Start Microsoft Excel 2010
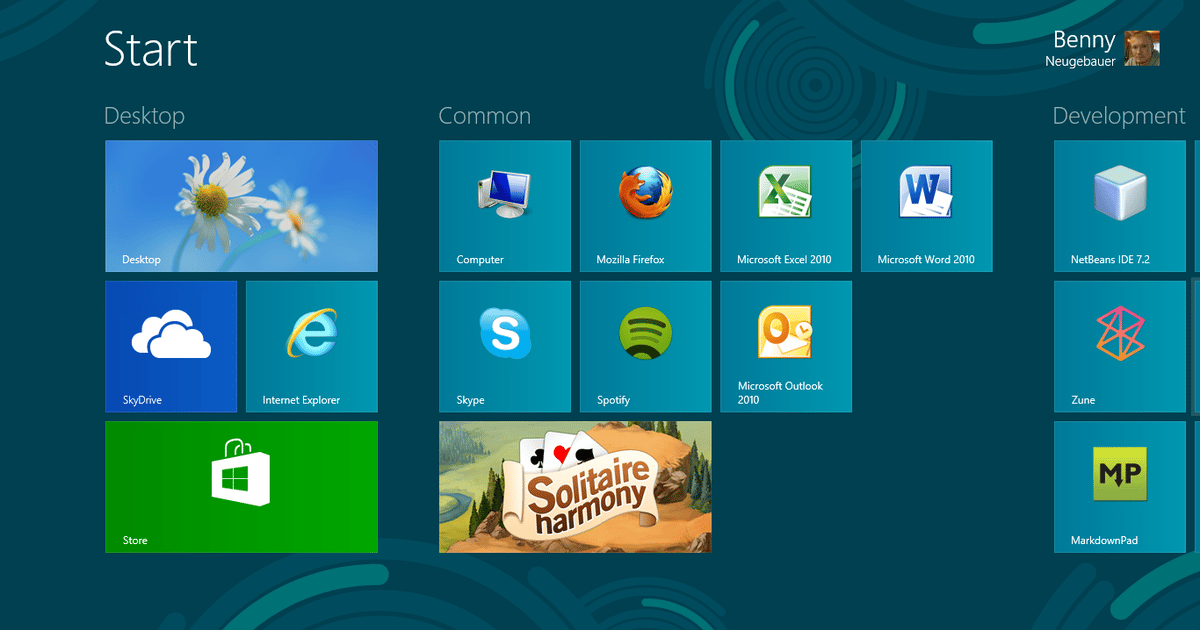The width and height of the screenshot is (1200, 630). pyautogui.click(x=786, y=206)
